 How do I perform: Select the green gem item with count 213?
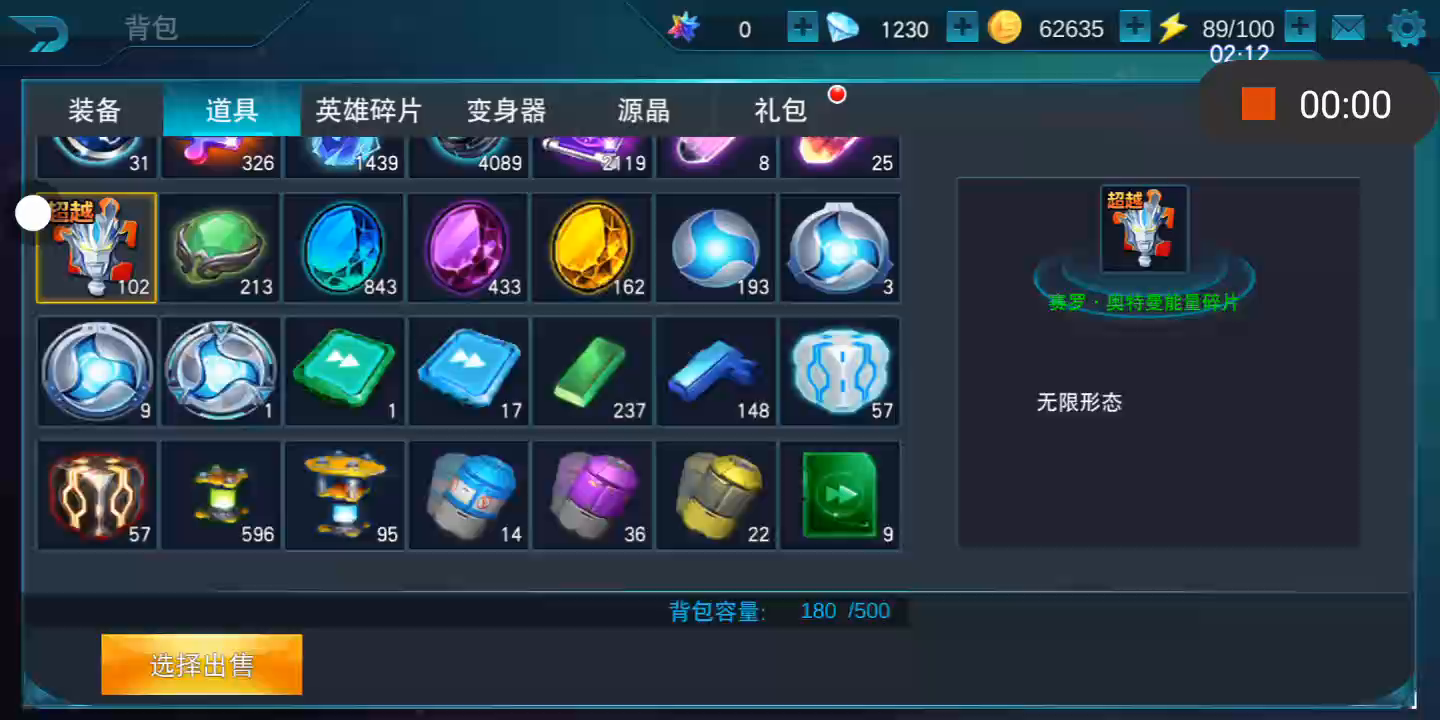[221, 248]
